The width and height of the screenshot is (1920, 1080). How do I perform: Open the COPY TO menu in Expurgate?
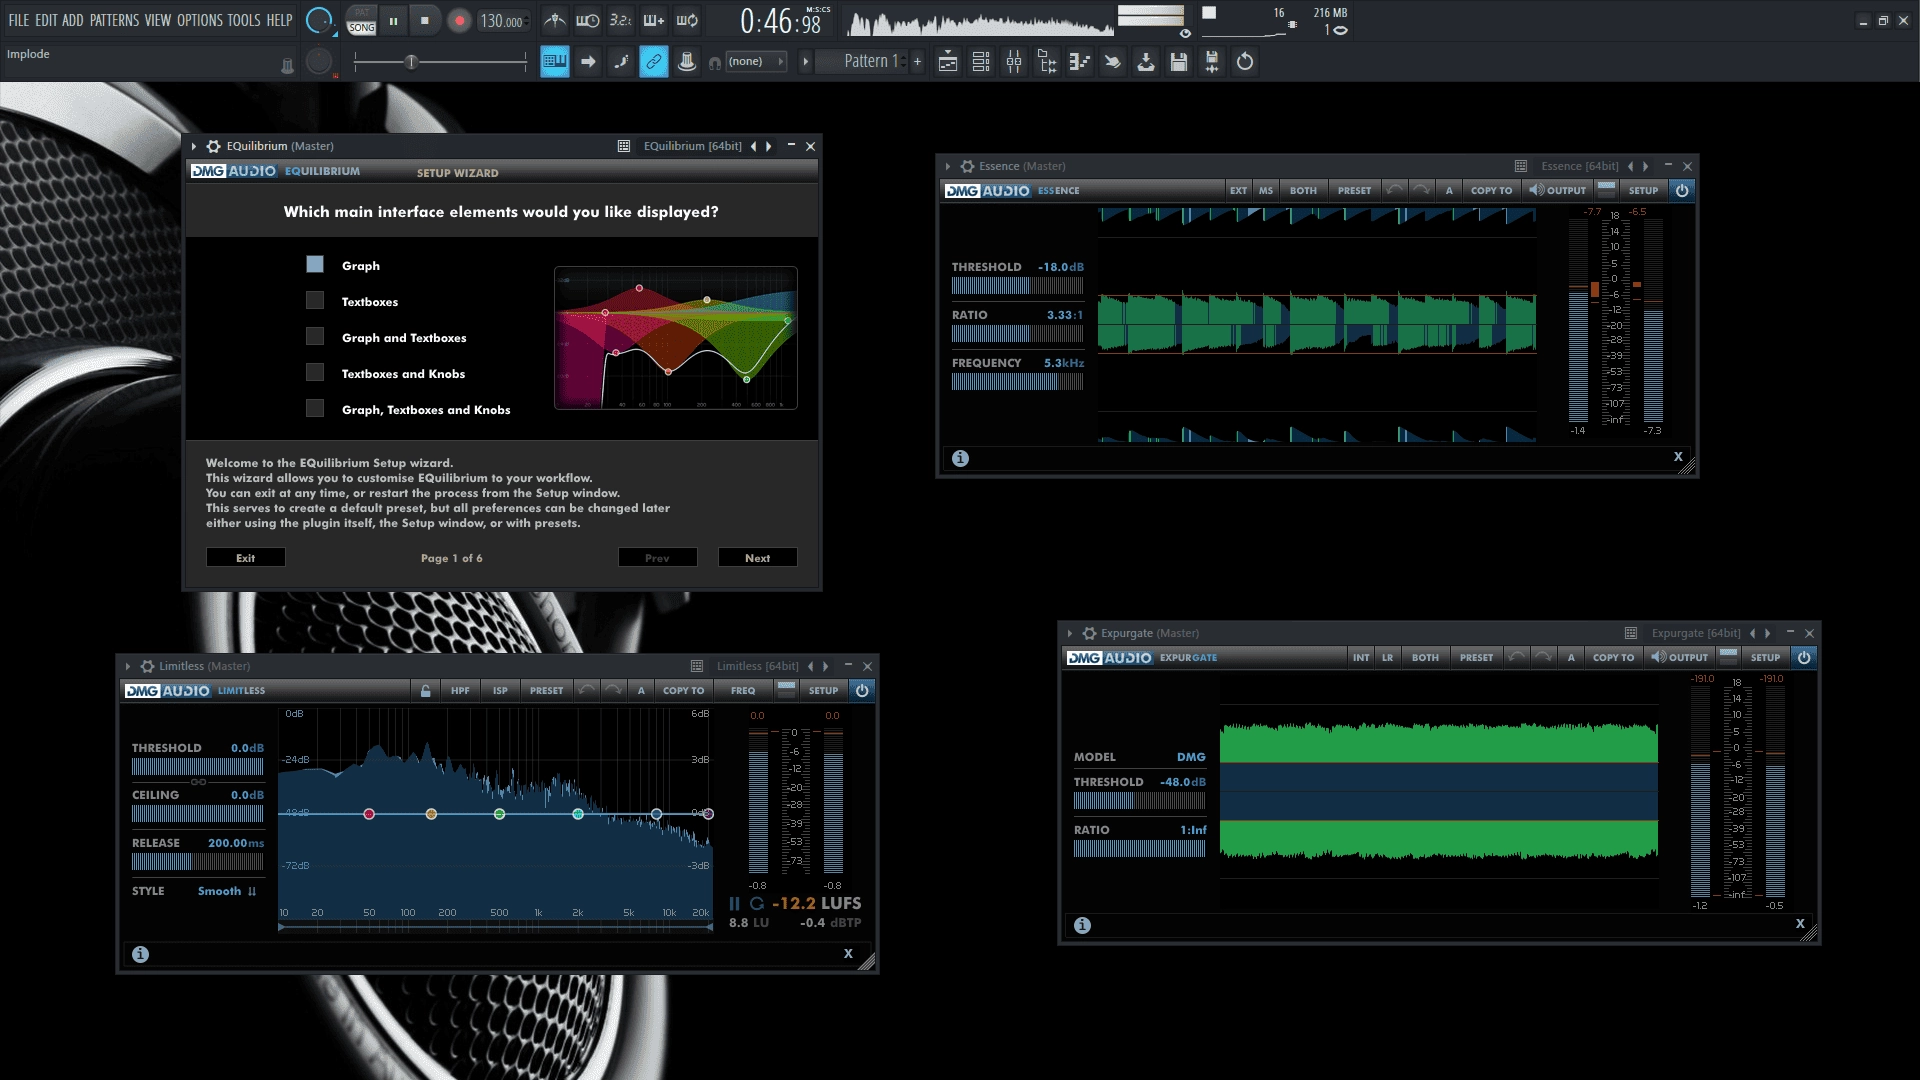point(1612,657)
